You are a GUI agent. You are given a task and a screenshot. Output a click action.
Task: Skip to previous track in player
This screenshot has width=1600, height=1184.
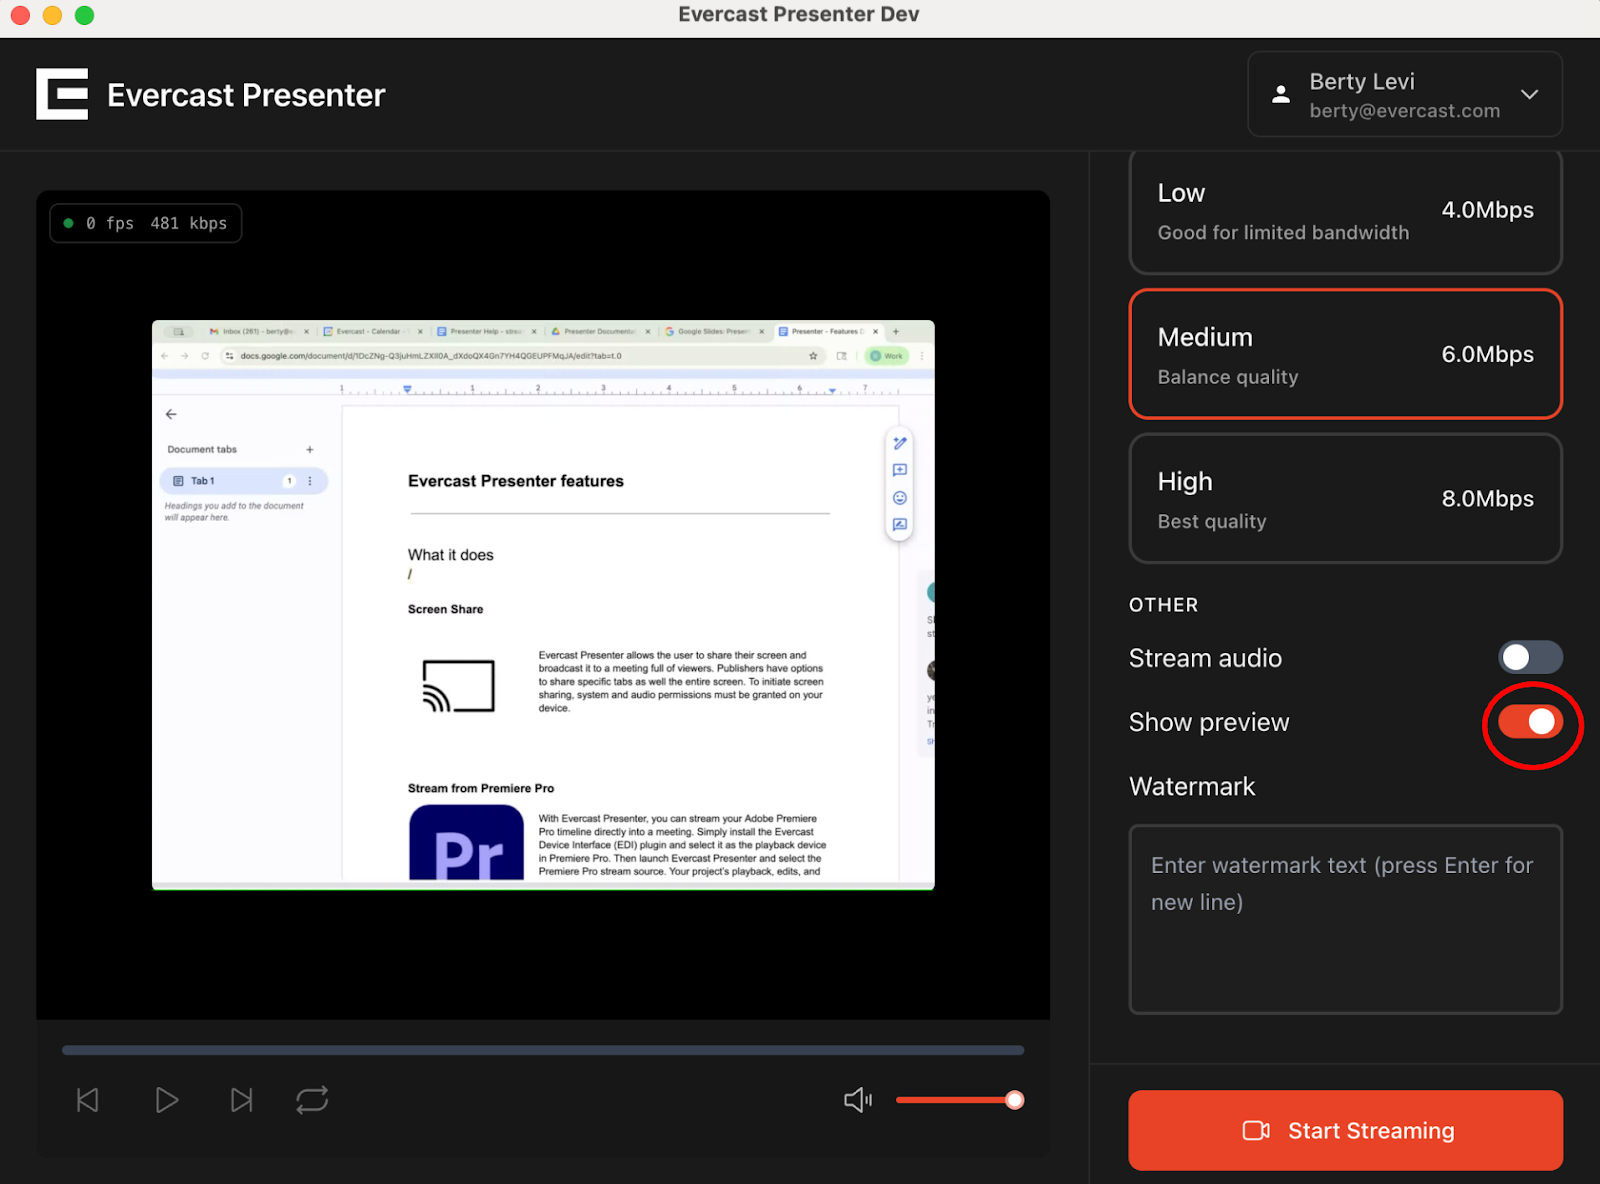click(x=88, y=1100)
